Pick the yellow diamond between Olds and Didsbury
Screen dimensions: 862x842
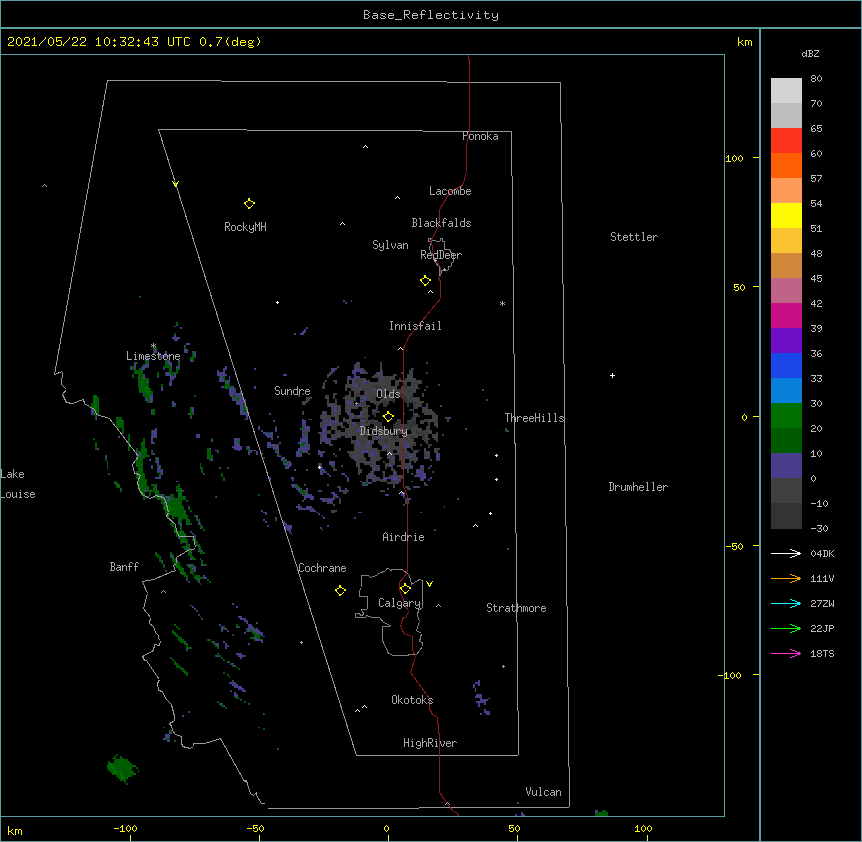point(388,417)
